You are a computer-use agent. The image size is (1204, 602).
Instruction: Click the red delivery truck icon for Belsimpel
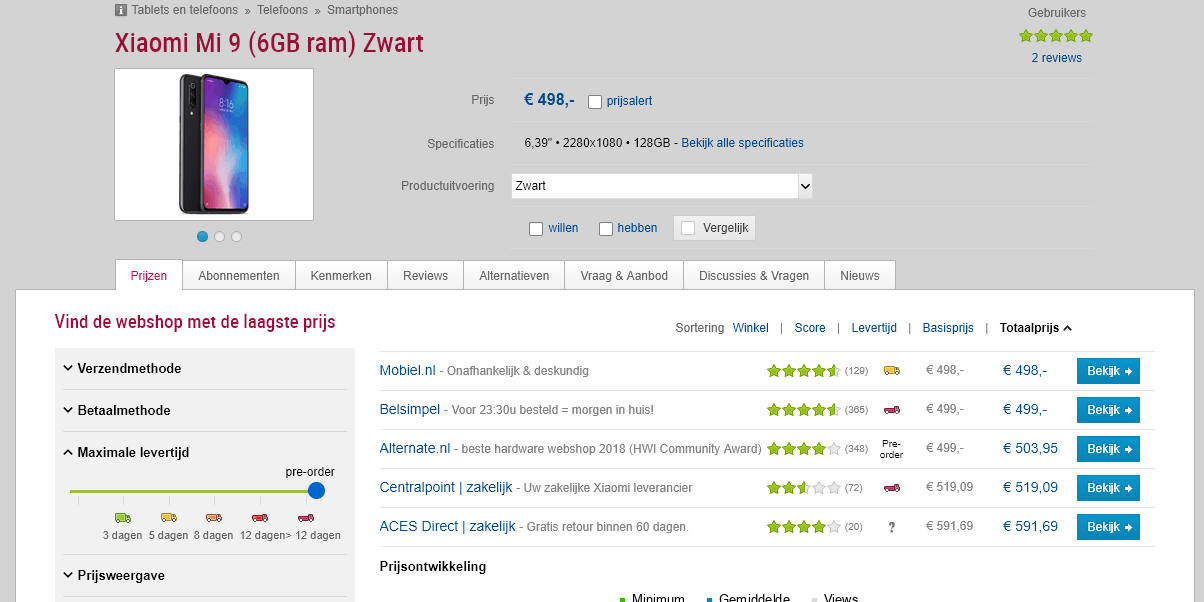pos(891,409)
